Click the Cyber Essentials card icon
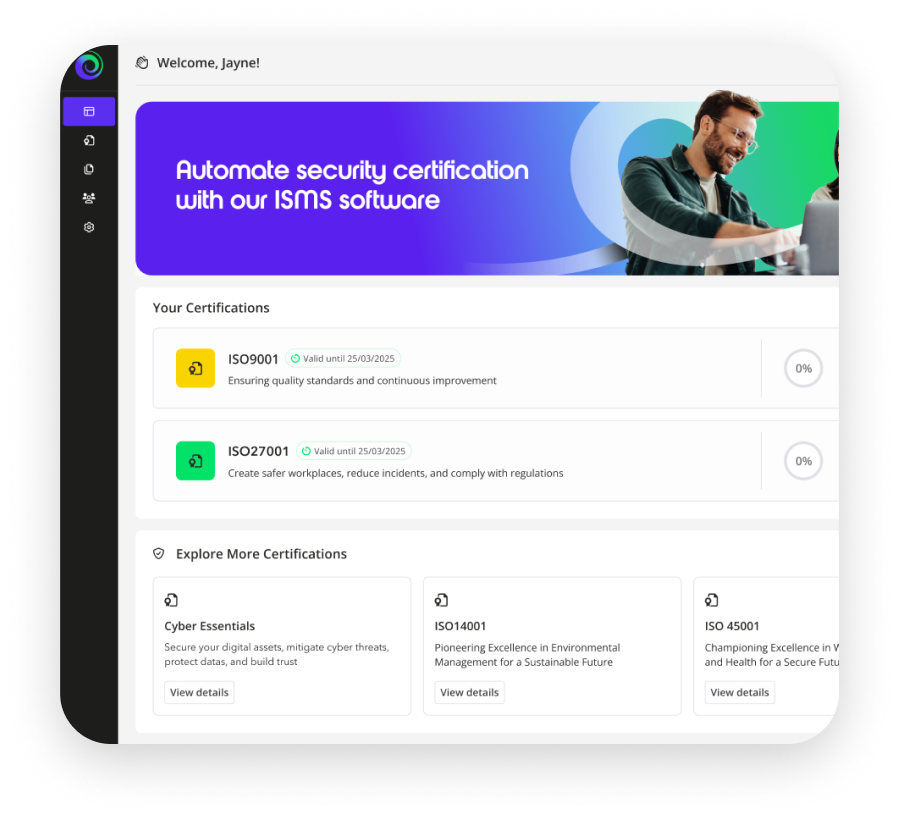The height and width of the screenshot is (819, 899). click(171, 600)
